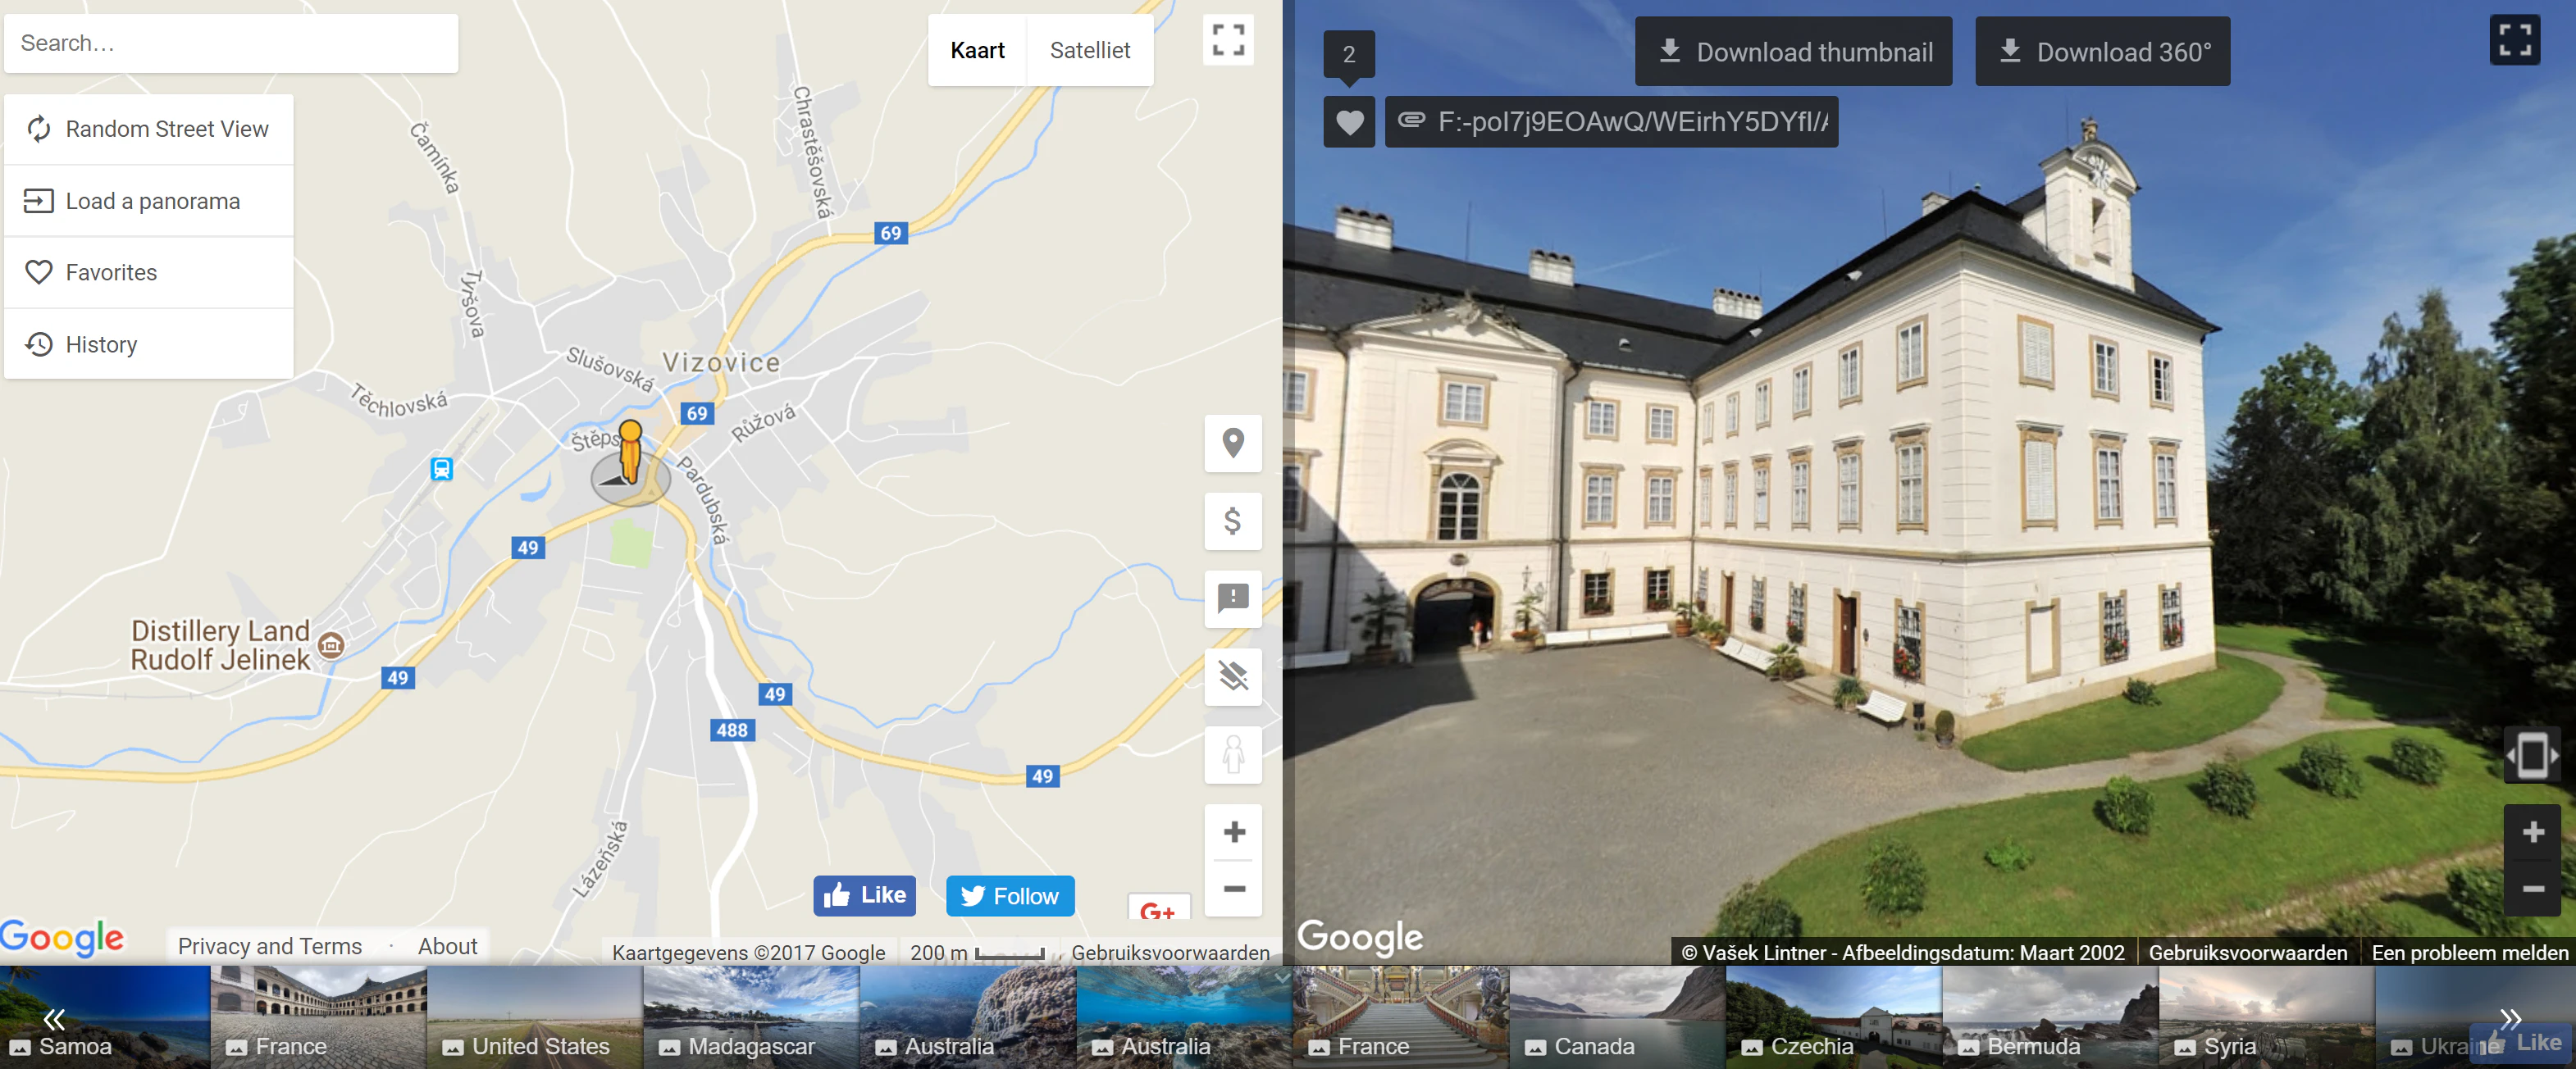This screenshot has height=1069, width=2576.
Task: Open History in the sidebar menu
Action: click(x=149, y=344)
